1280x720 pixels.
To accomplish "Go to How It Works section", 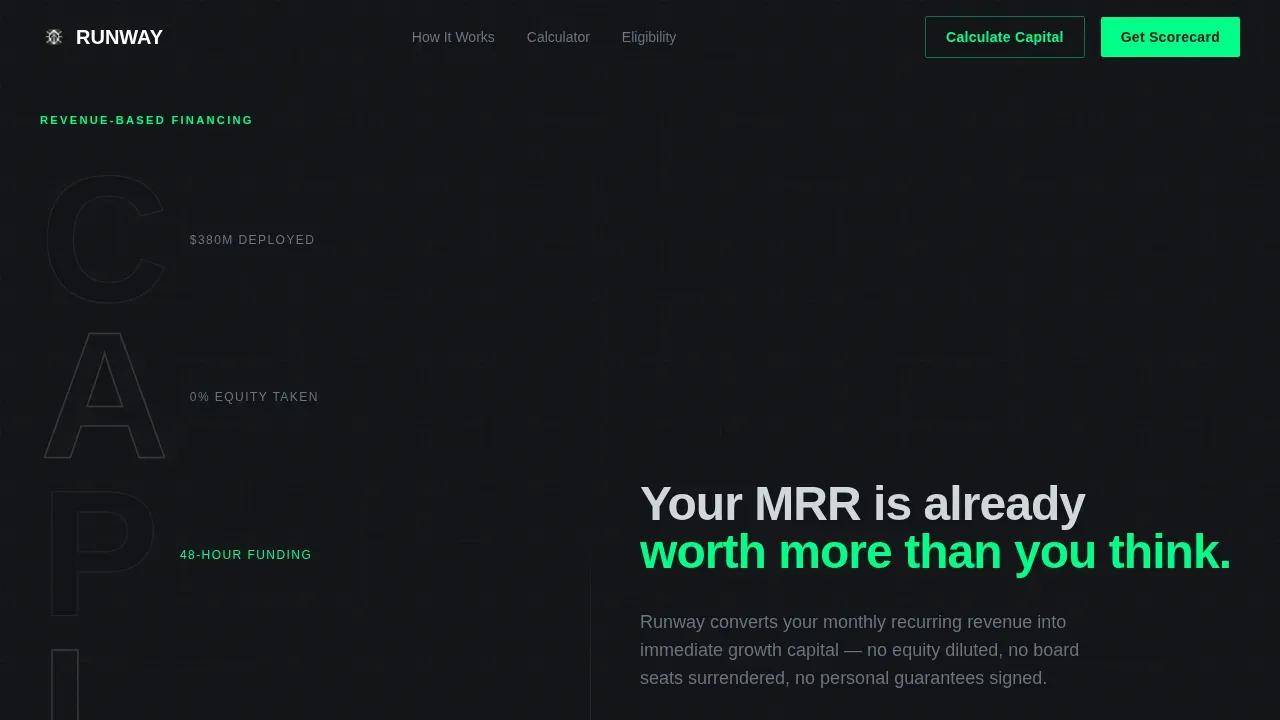I will (x=453, y=37).
